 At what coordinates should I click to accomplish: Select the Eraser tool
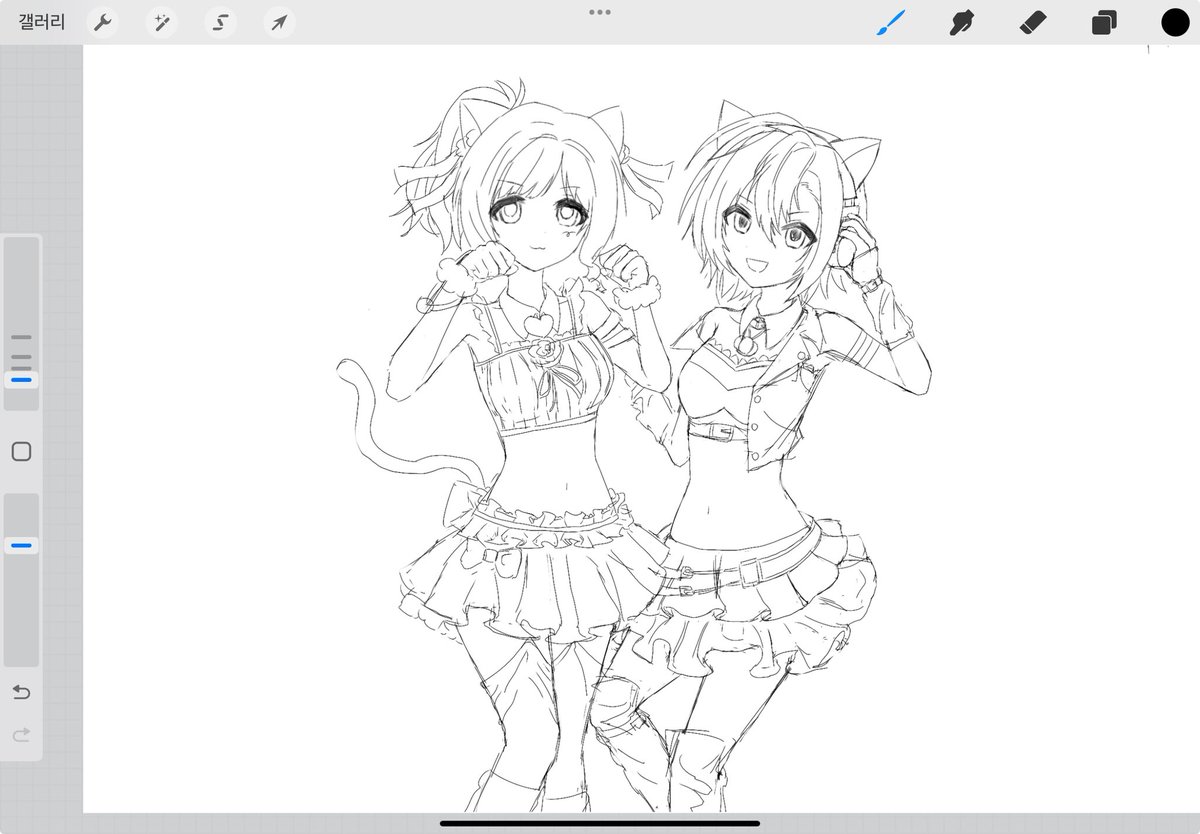(x=1032, y=22)
